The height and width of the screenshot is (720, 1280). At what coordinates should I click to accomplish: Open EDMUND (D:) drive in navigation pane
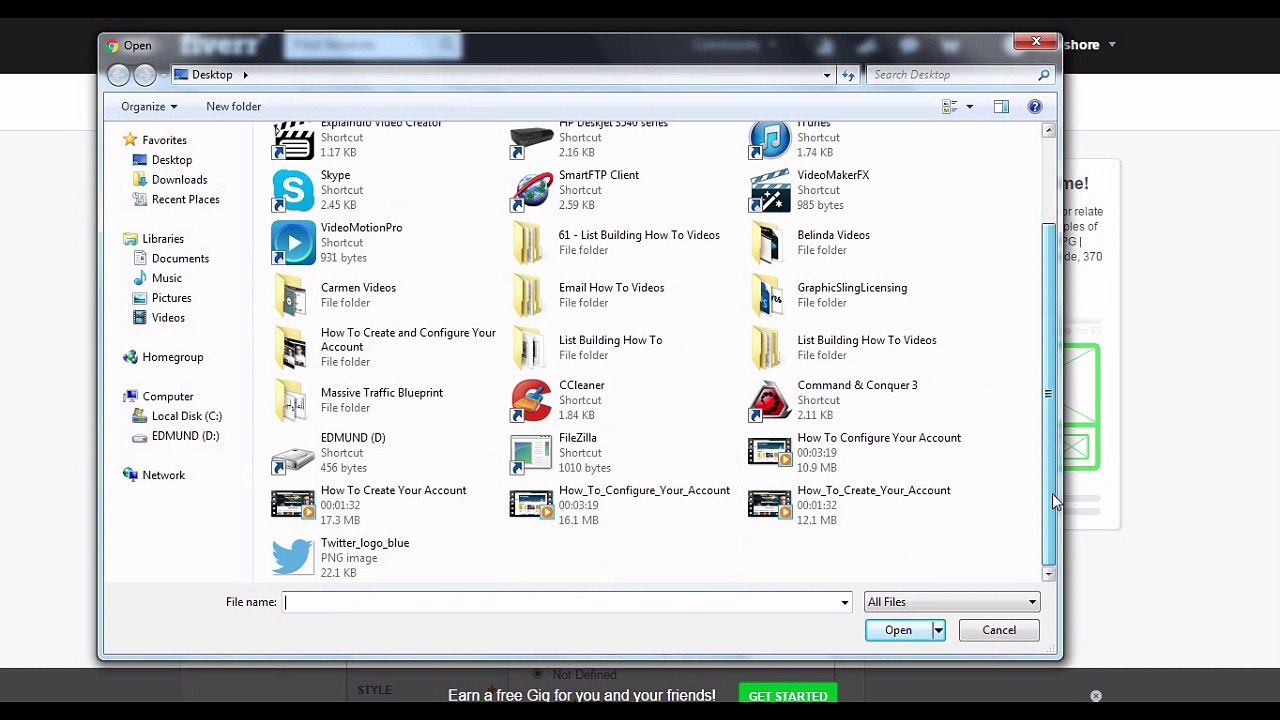[185, 436]
